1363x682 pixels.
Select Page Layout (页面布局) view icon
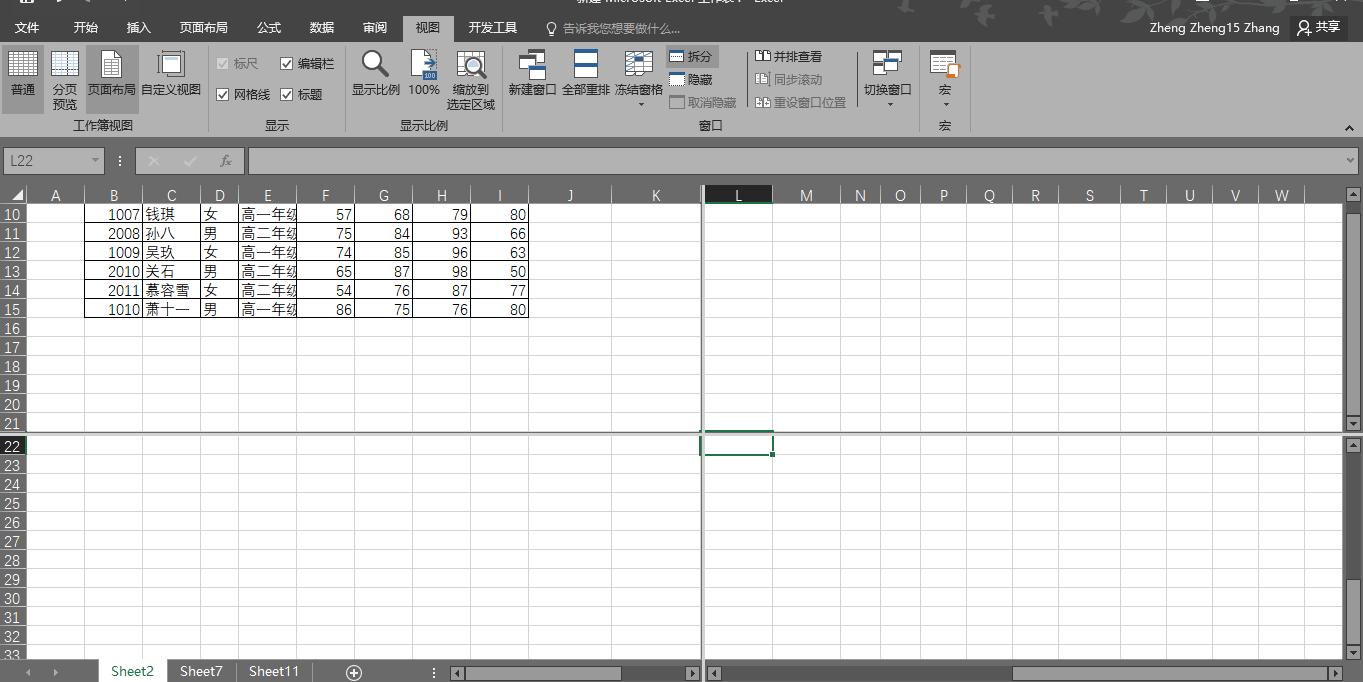click(111, 75)
